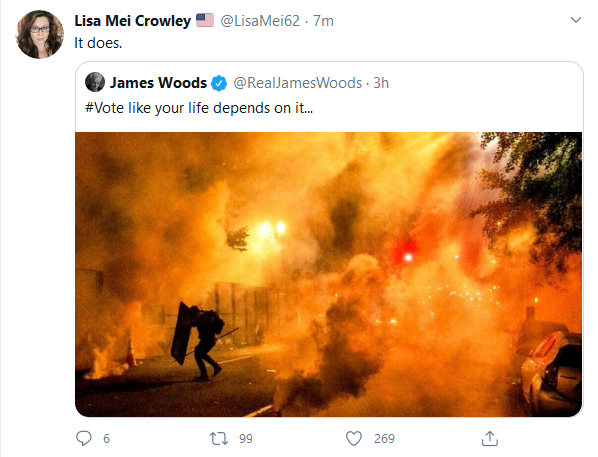Image resolution: width=598 pixels, height=457 pixels.
Task: Click the 269 likes count
Action: tap(384, 439)
